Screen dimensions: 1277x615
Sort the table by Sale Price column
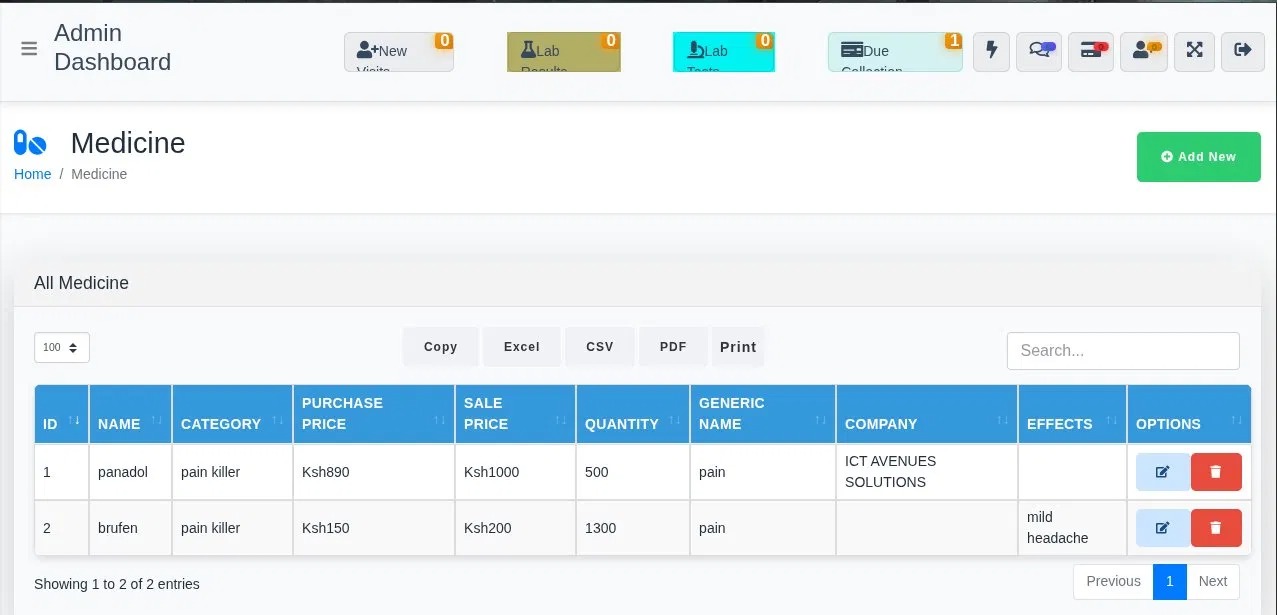tap(516, 414)
